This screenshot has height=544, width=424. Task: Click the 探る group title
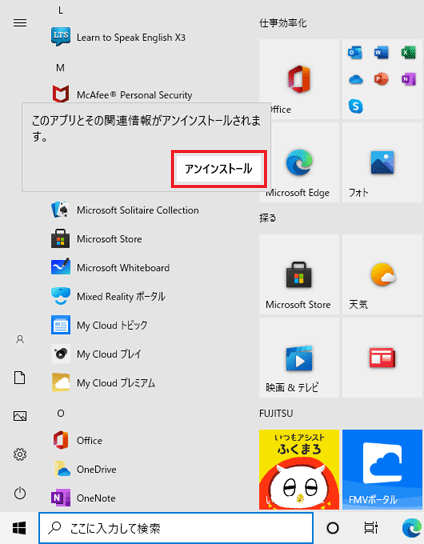click(x=268, y=218)
